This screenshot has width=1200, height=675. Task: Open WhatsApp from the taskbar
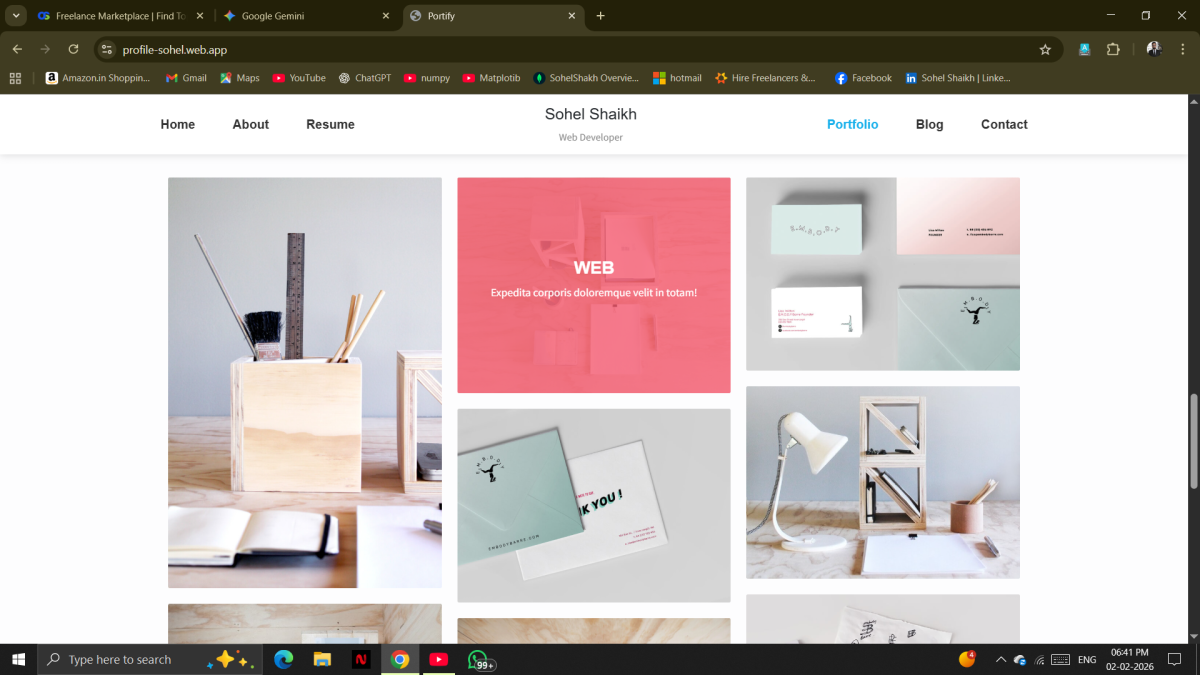tap(478, 659)
